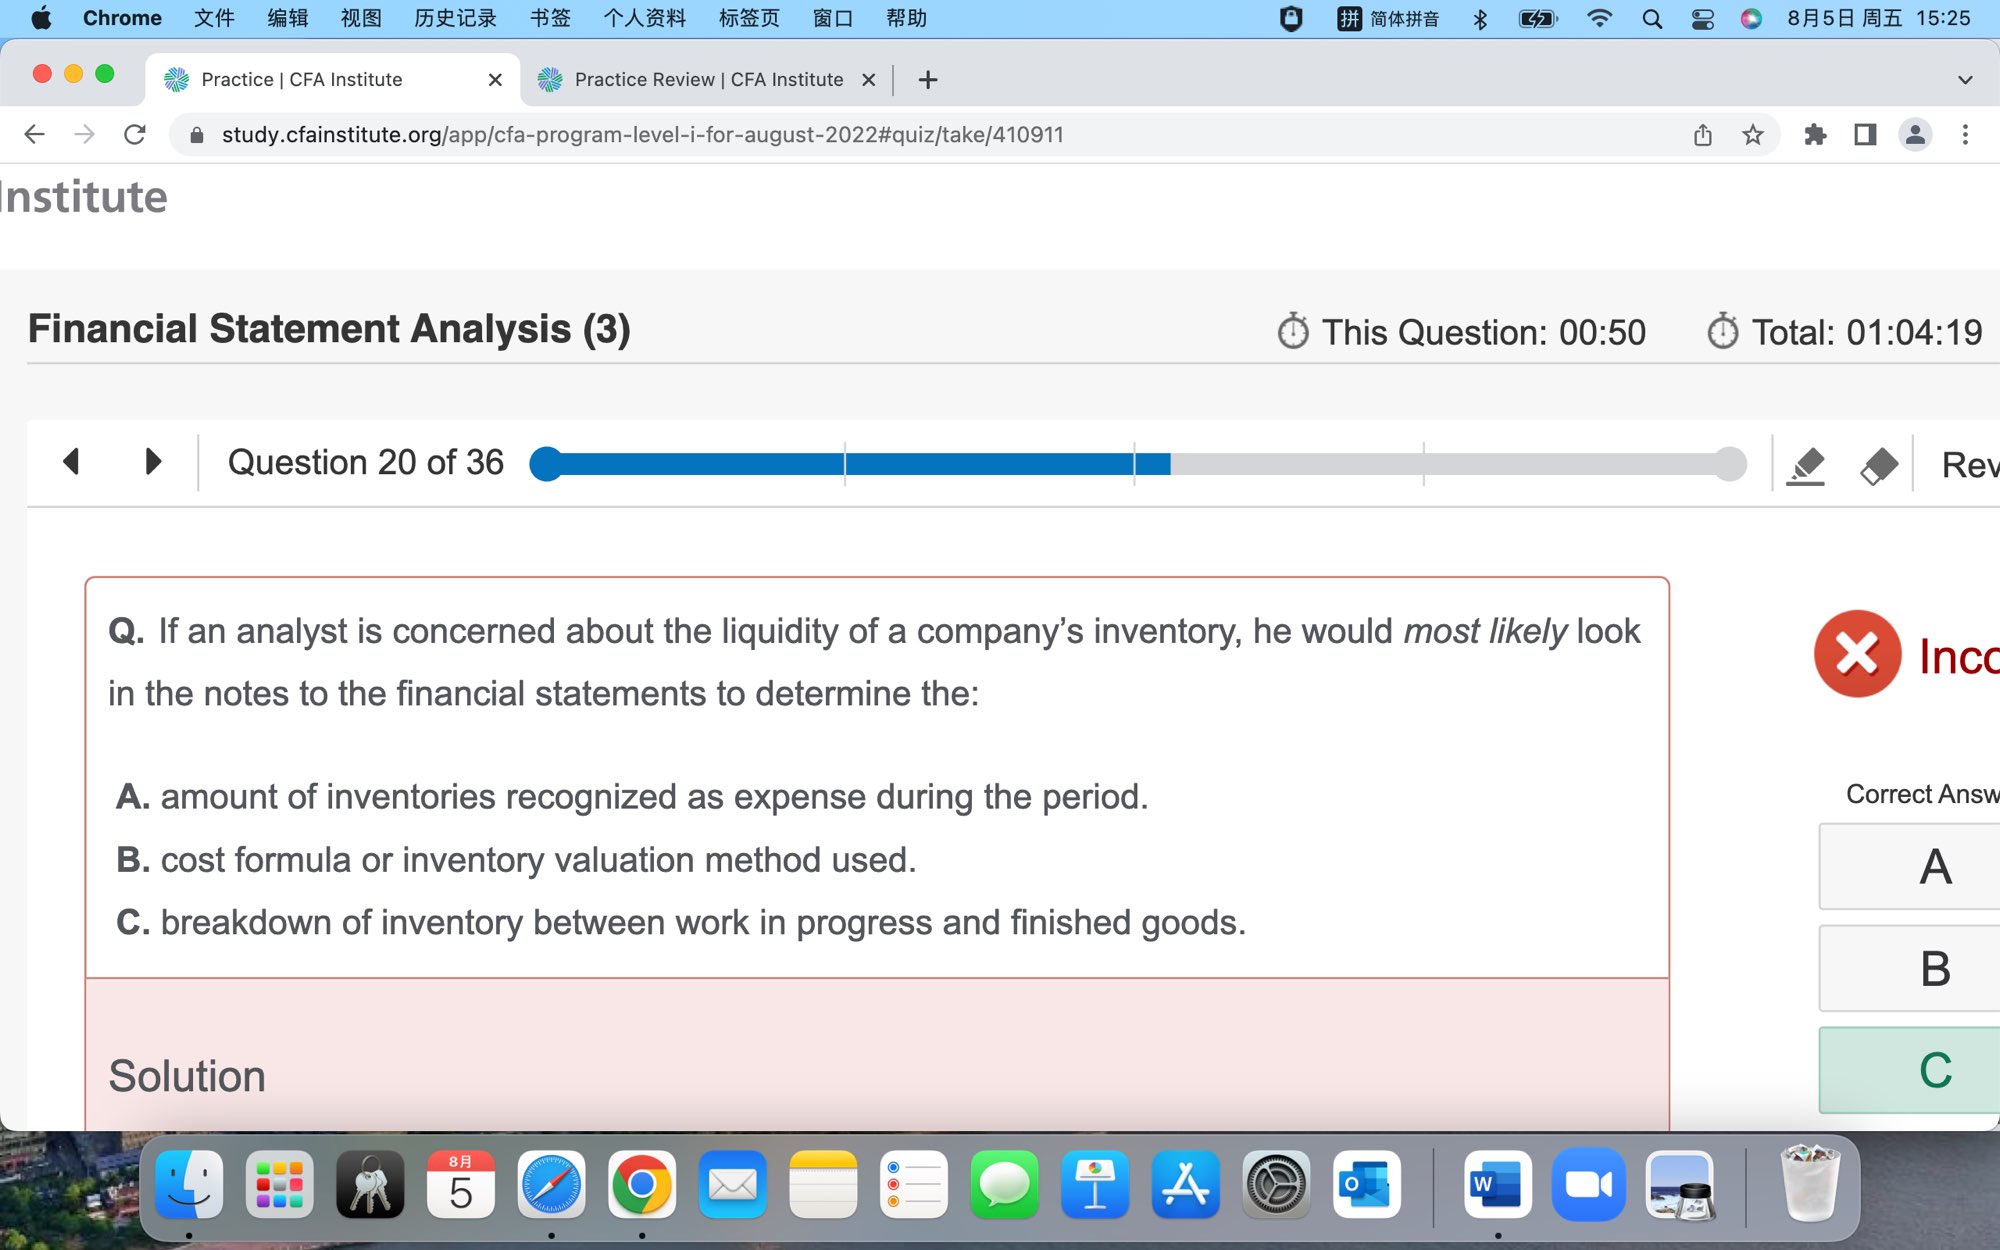The image size is (2000, 1250).
Task: Toggle Chrome side panel
Action: pos(1865,135)
